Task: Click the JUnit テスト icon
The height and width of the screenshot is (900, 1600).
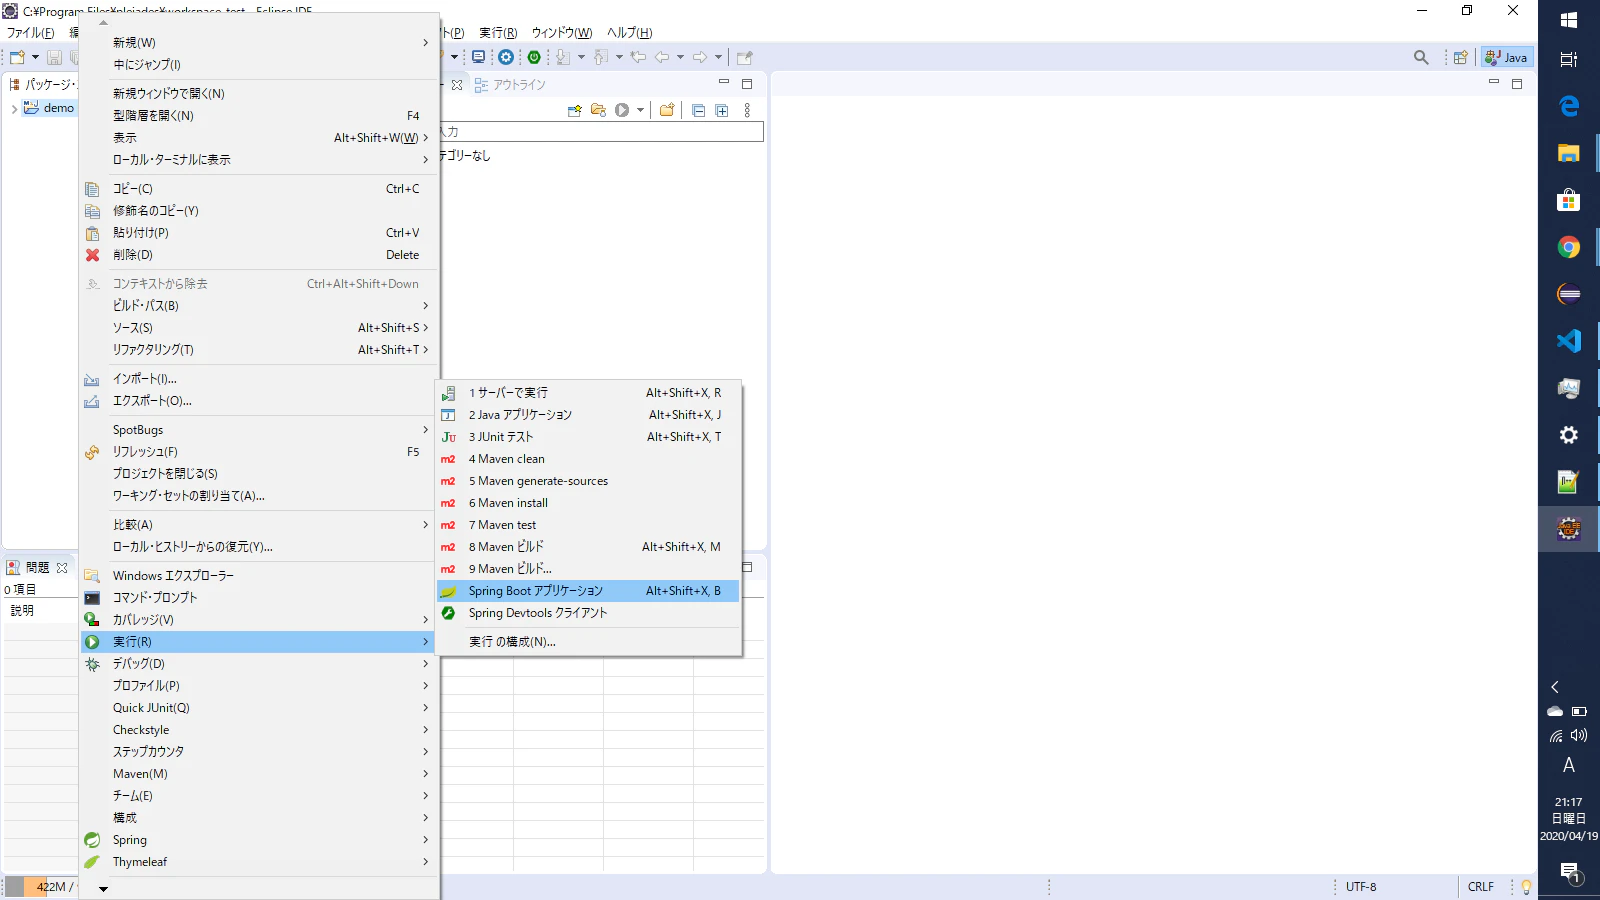Action: click(448, 437)
